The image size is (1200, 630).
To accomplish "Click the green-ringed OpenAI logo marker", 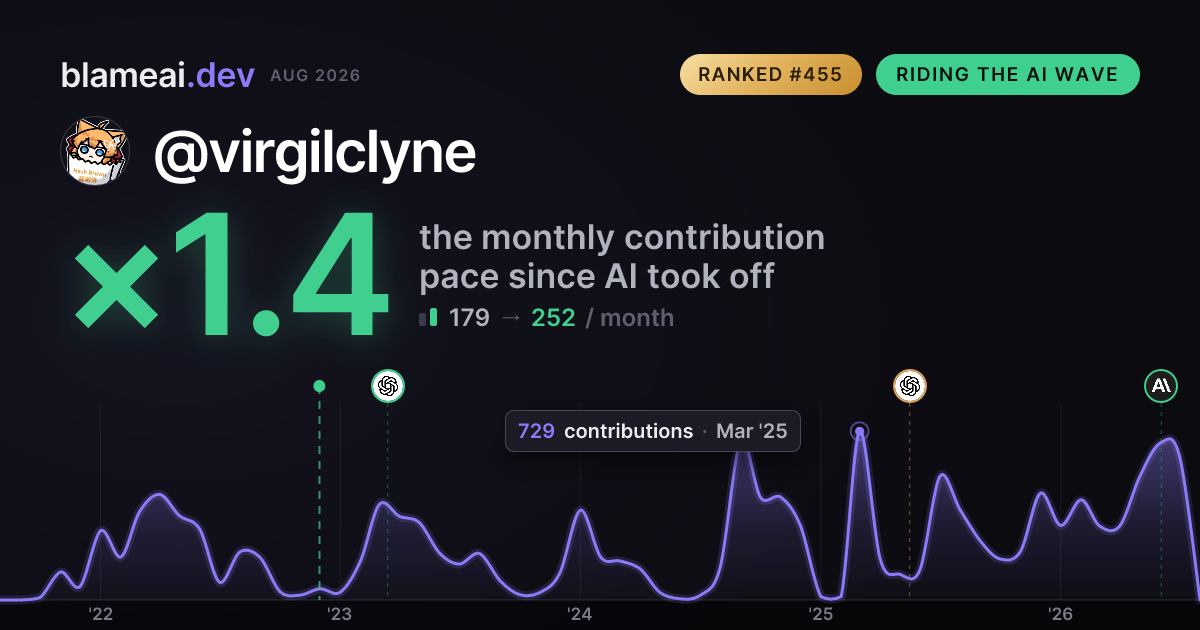I will (x=388, y=386).
